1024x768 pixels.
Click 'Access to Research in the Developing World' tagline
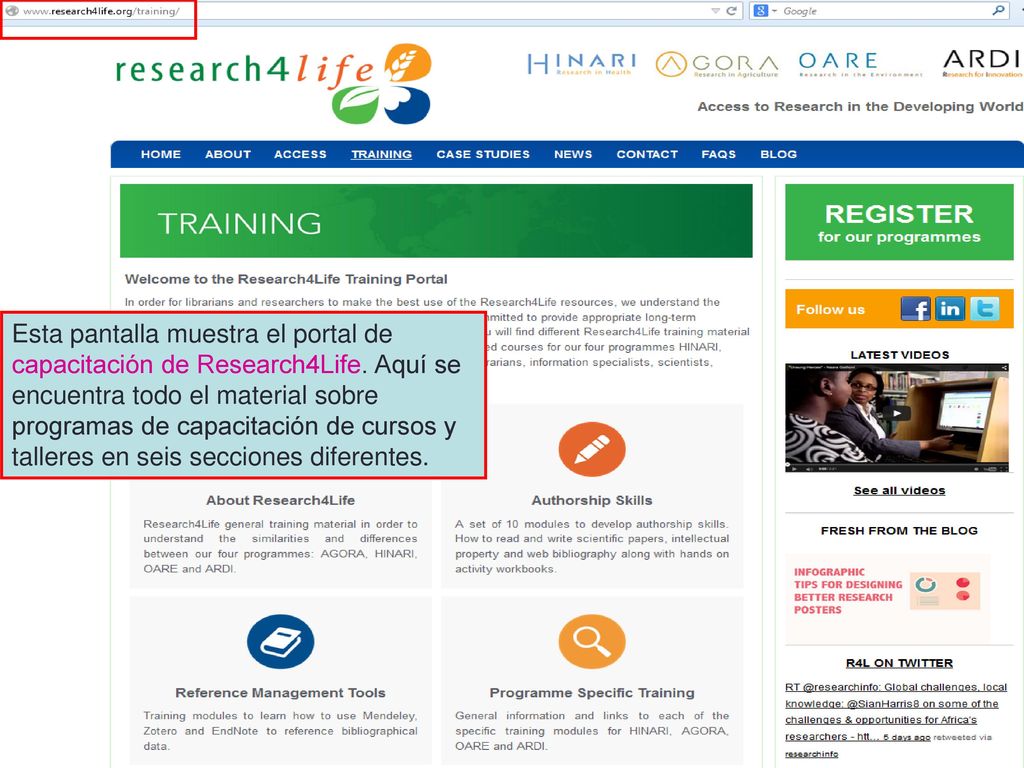click(x=860, y=106)
